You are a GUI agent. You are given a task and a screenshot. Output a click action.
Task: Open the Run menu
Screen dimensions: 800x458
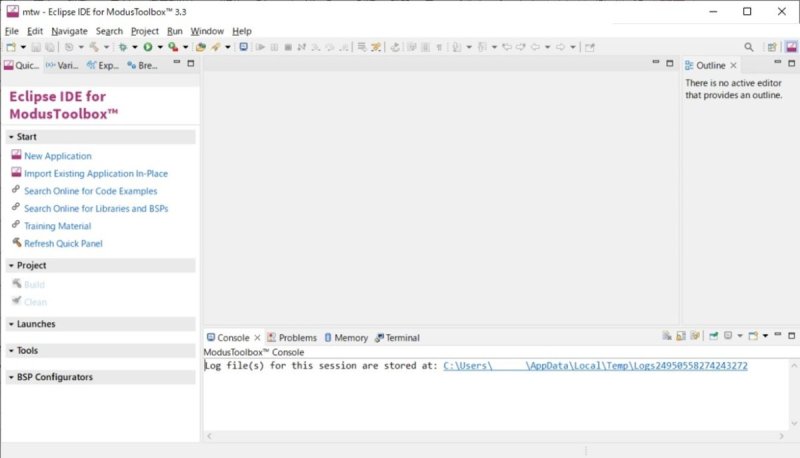click(x=174, y=31)
